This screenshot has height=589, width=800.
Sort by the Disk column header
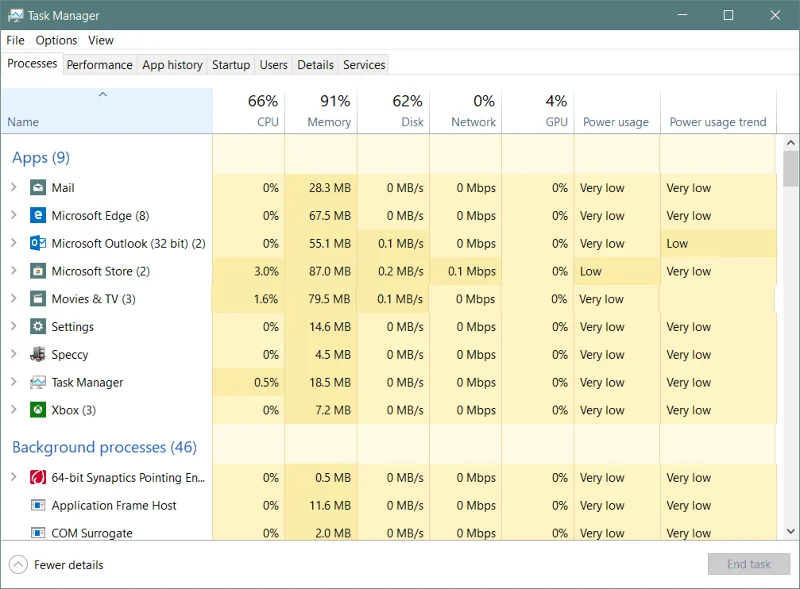(x=393, y=111)
